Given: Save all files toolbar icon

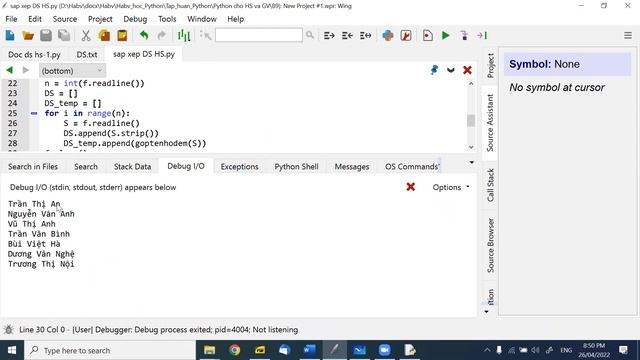Looking at the screenshot, I should tap(64, 36).
